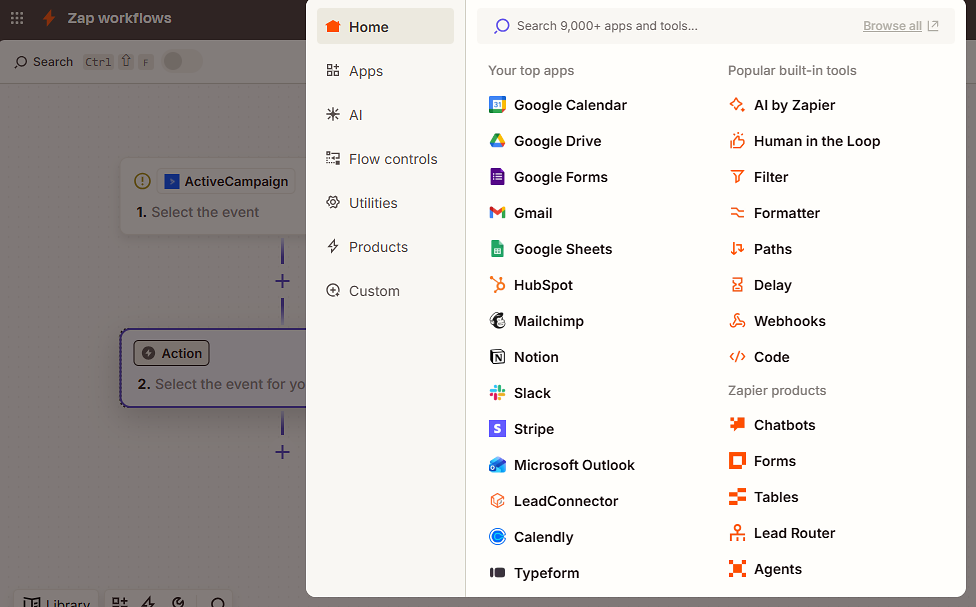The height and width of the screenshot is (607, 976).
Task: Select the Google Sheets icon
Action: (x=497, y=249)
